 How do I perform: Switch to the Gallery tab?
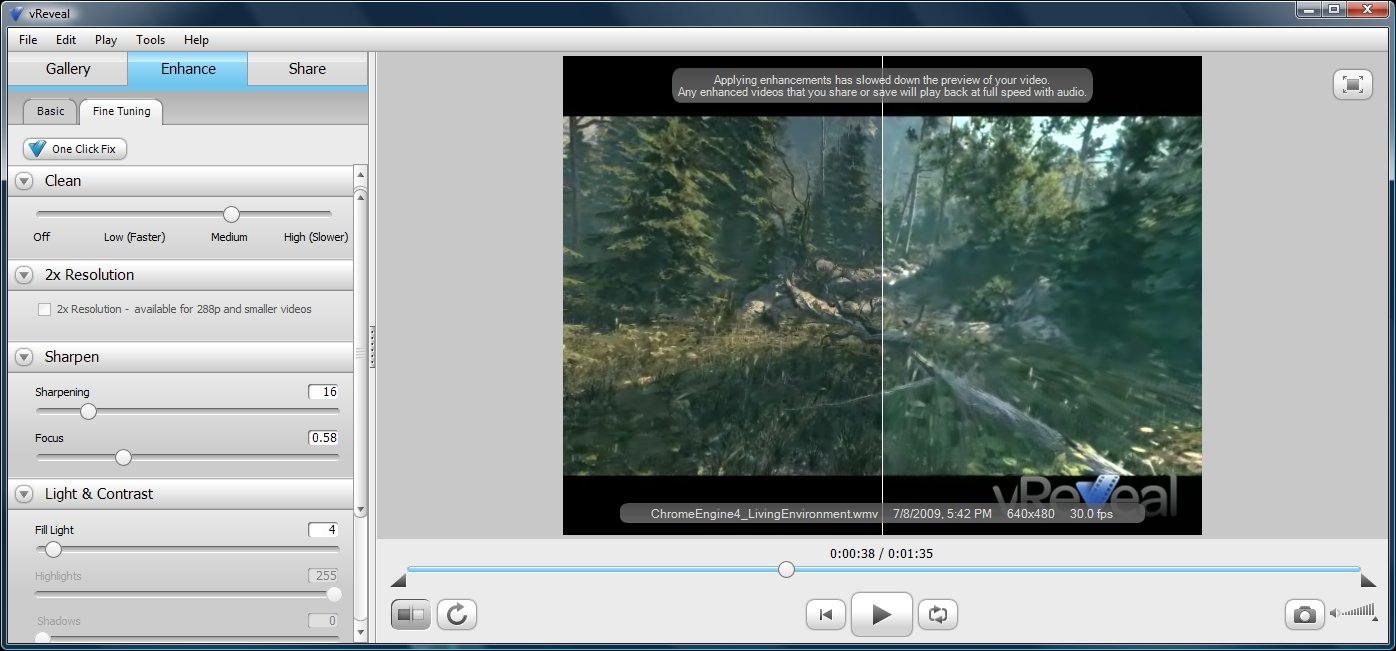click(68, 69)
